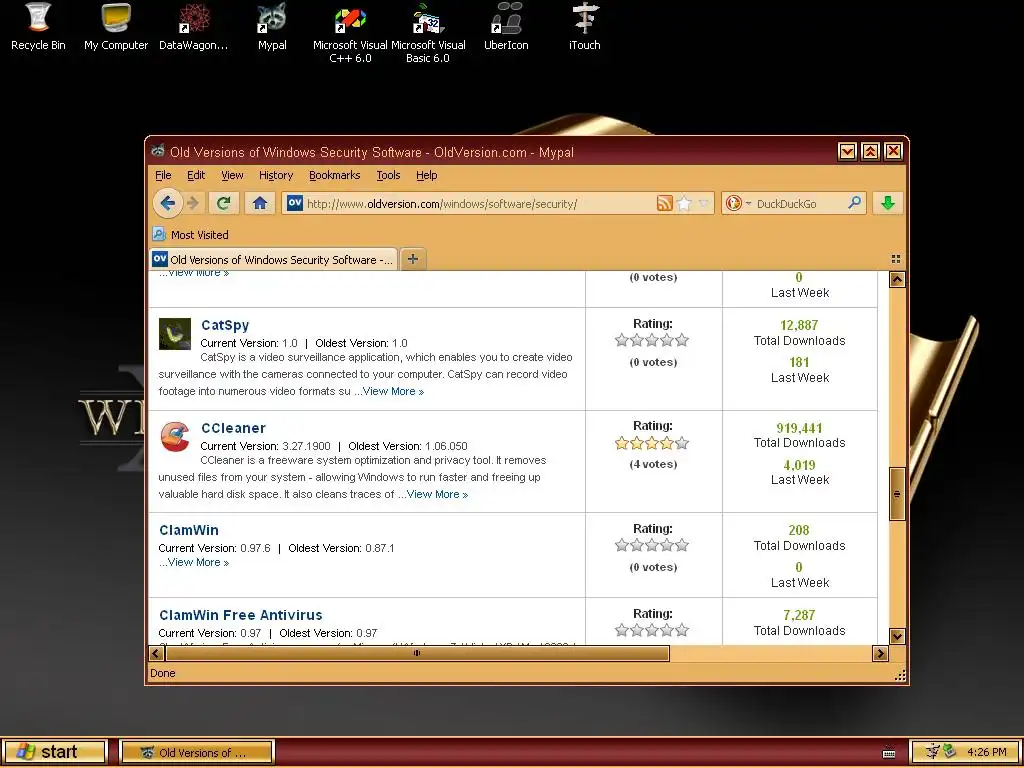Open the list all tabs grid icon

(x=896, y=259)
